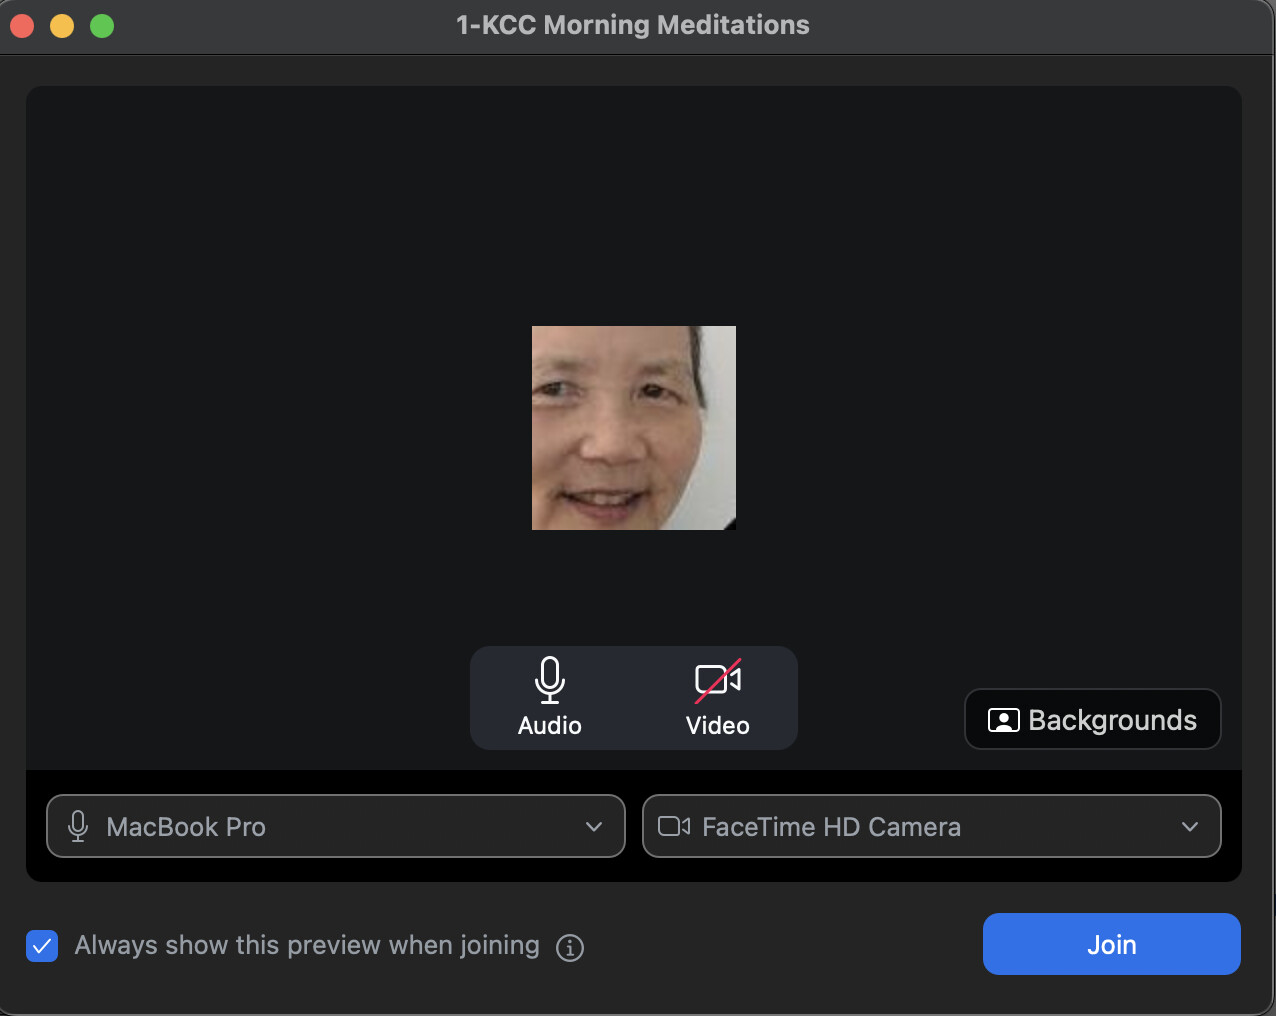Click the person icon on the Backgrounds button
Screen dimensions: 1276x1016
pos(1003,720)
